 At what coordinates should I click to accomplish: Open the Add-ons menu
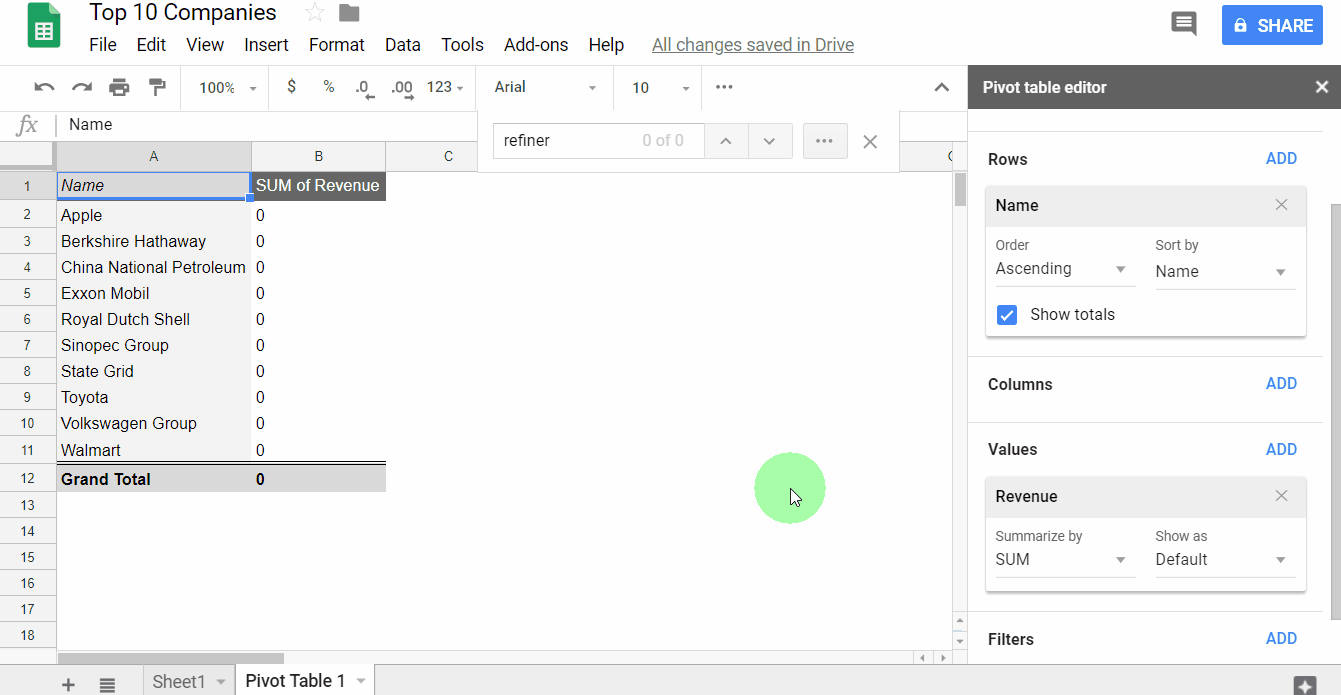[536, 45]
